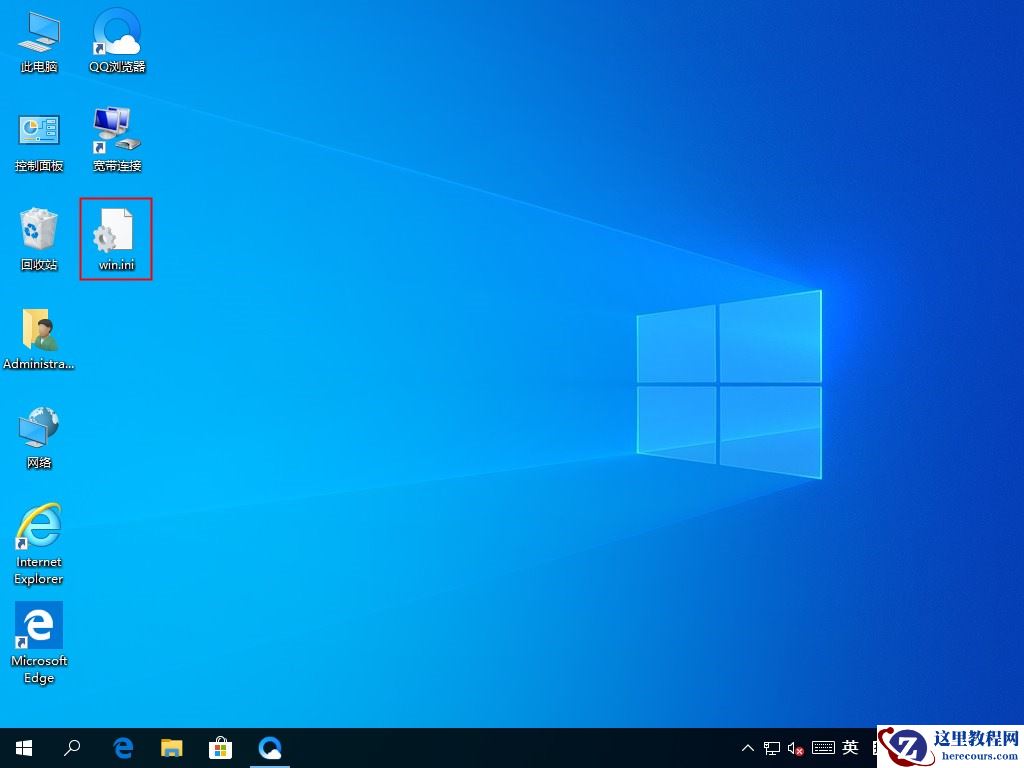Open the Start menu
The image size is (1024, 768).
[23, 748]
